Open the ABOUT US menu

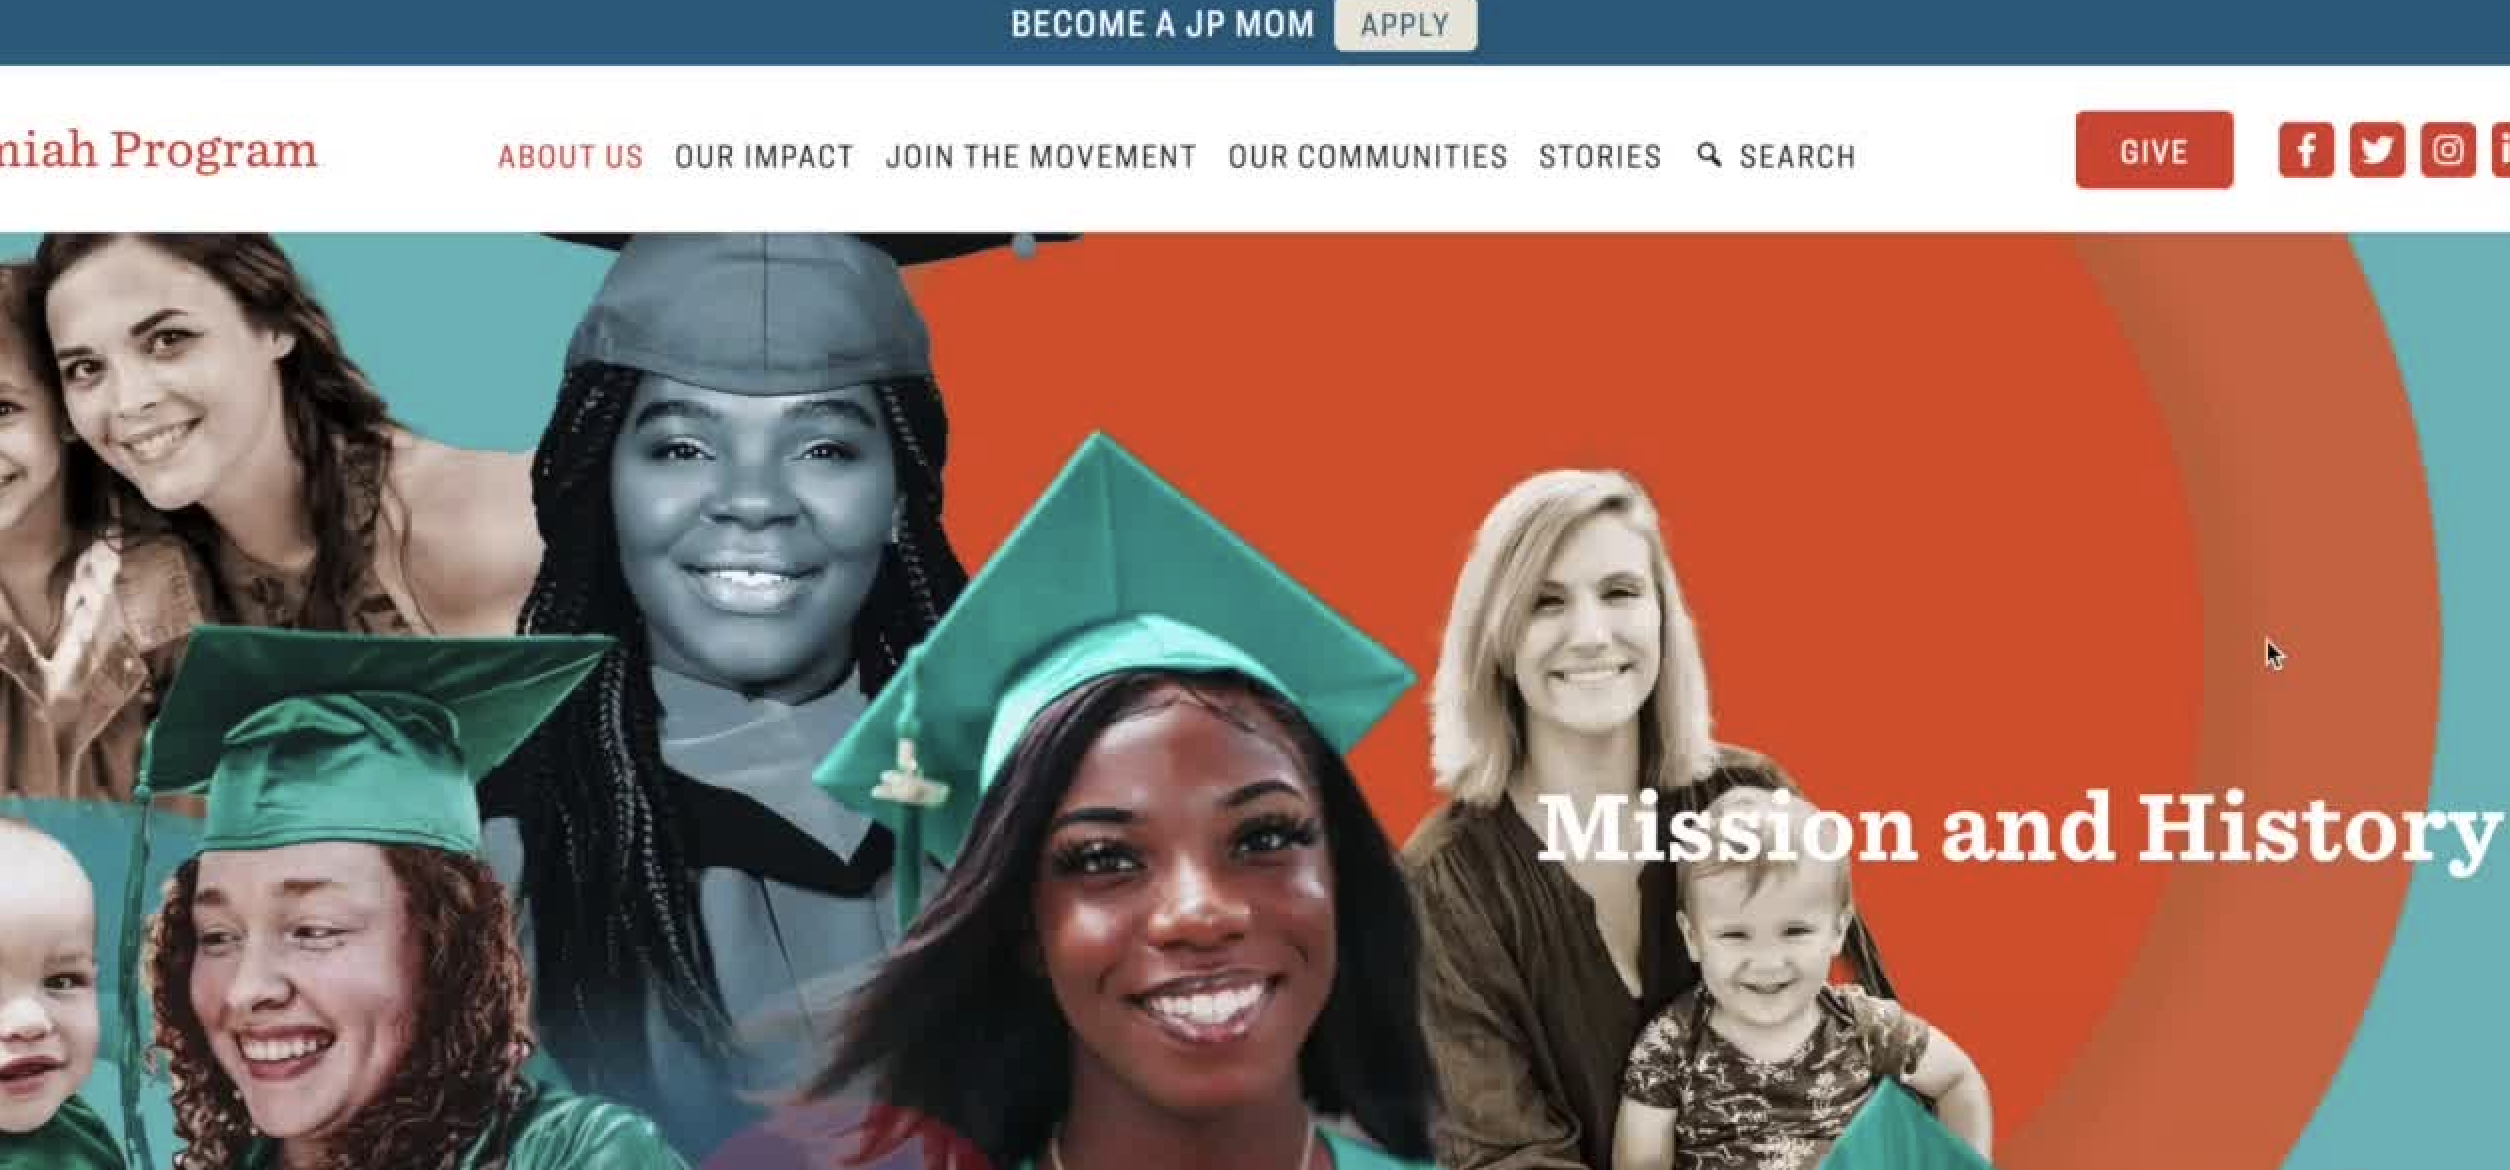[570, 157]
